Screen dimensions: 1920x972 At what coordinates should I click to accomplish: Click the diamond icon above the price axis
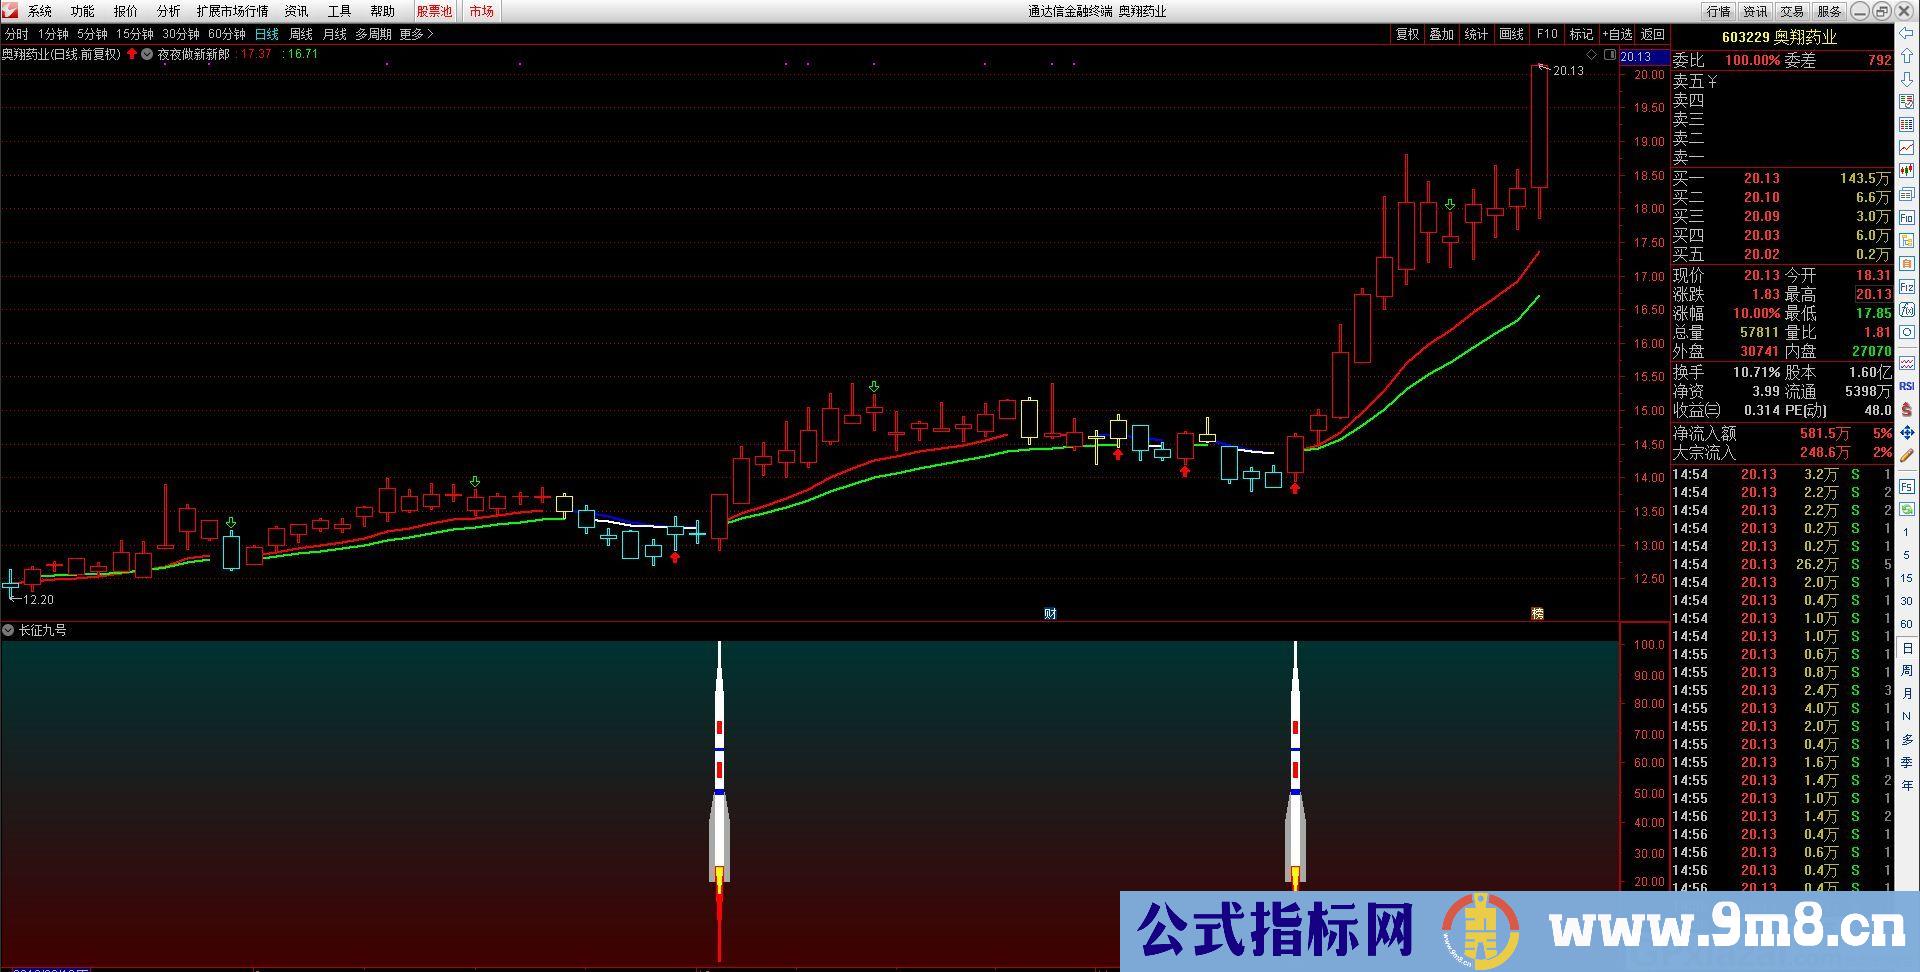pos(1590,55)
